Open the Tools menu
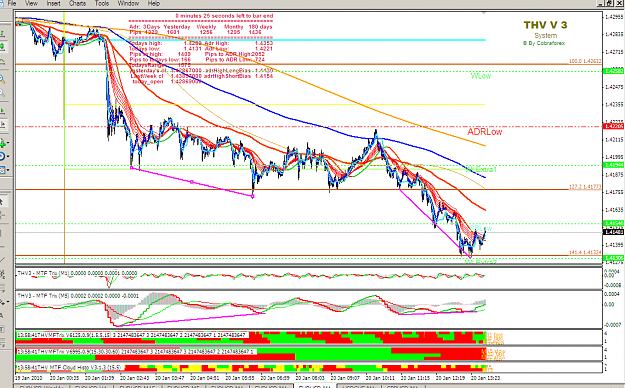The width and height of the screenshot is (625, 388). click(102, 3)
